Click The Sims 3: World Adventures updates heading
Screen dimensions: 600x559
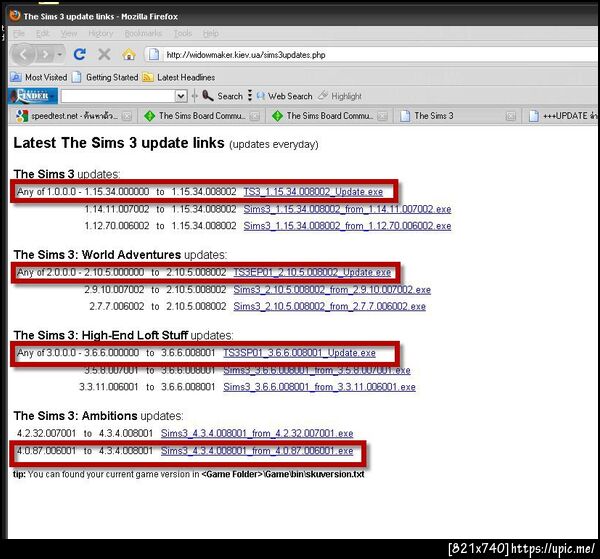click(x=120, y=255)
